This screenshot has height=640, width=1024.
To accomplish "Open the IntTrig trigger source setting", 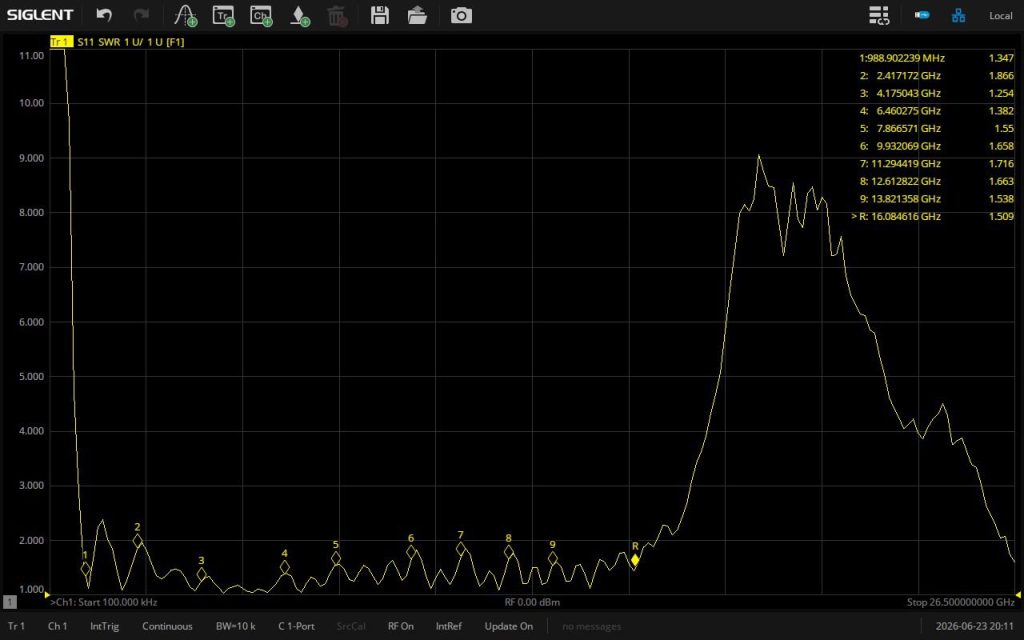I will pyautogui.click(x=104, y=626).
